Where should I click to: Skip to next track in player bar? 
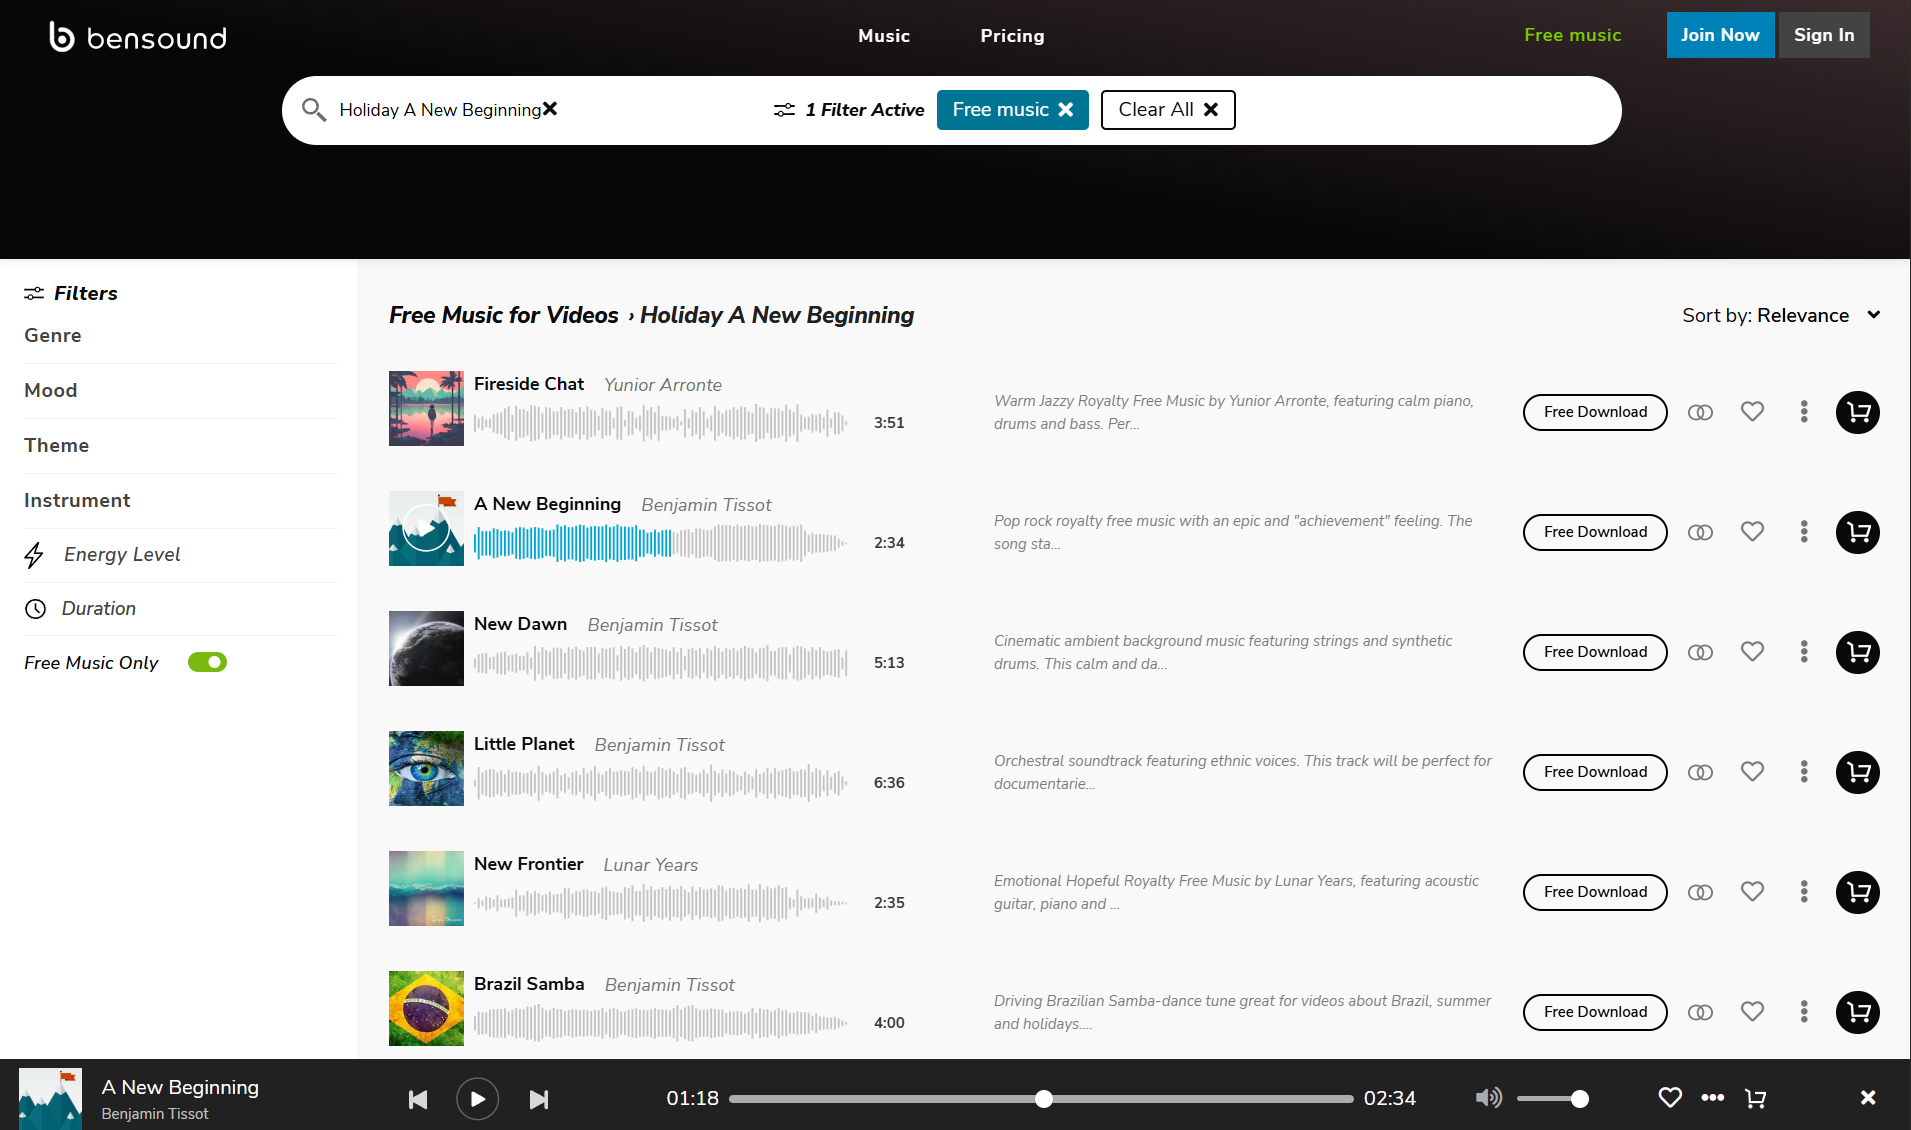tap(539, 1099)
